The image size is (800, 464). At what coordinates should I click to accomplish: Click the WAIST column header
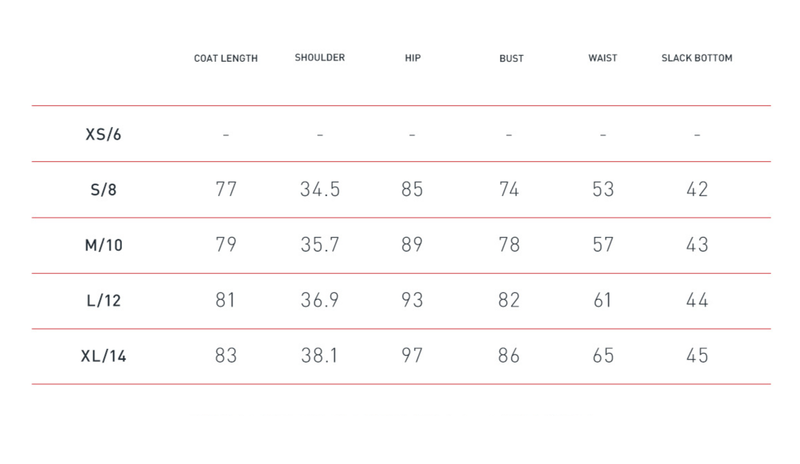click(603, 58)
